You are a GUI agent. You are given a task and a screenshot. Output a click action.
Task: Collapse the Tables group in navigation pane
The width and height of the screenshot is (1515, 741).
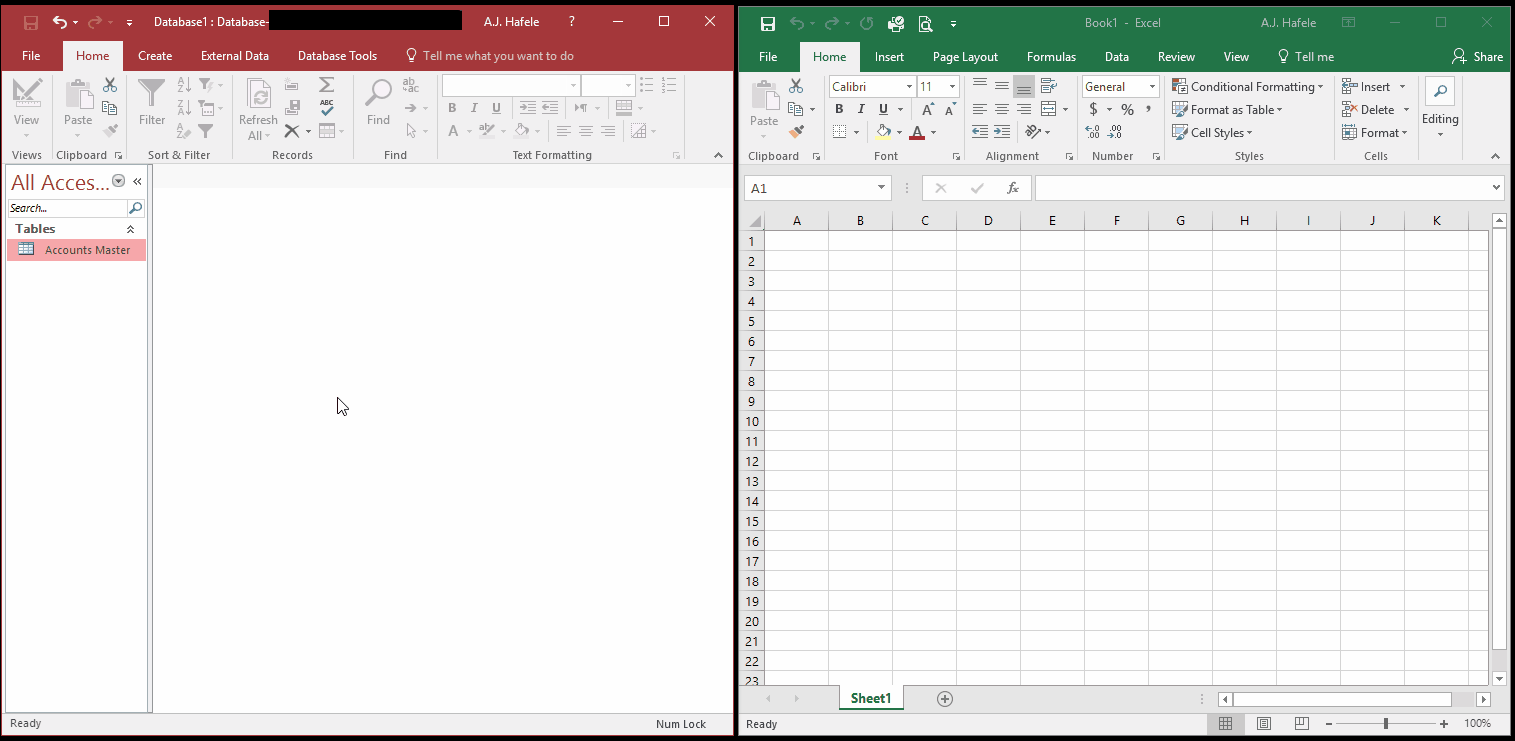(x=130, y=229)
